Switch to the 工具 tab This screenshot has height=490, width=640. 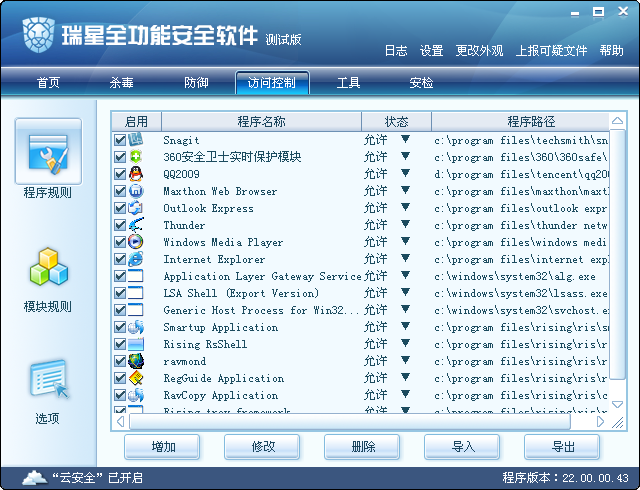pos(348,83)
